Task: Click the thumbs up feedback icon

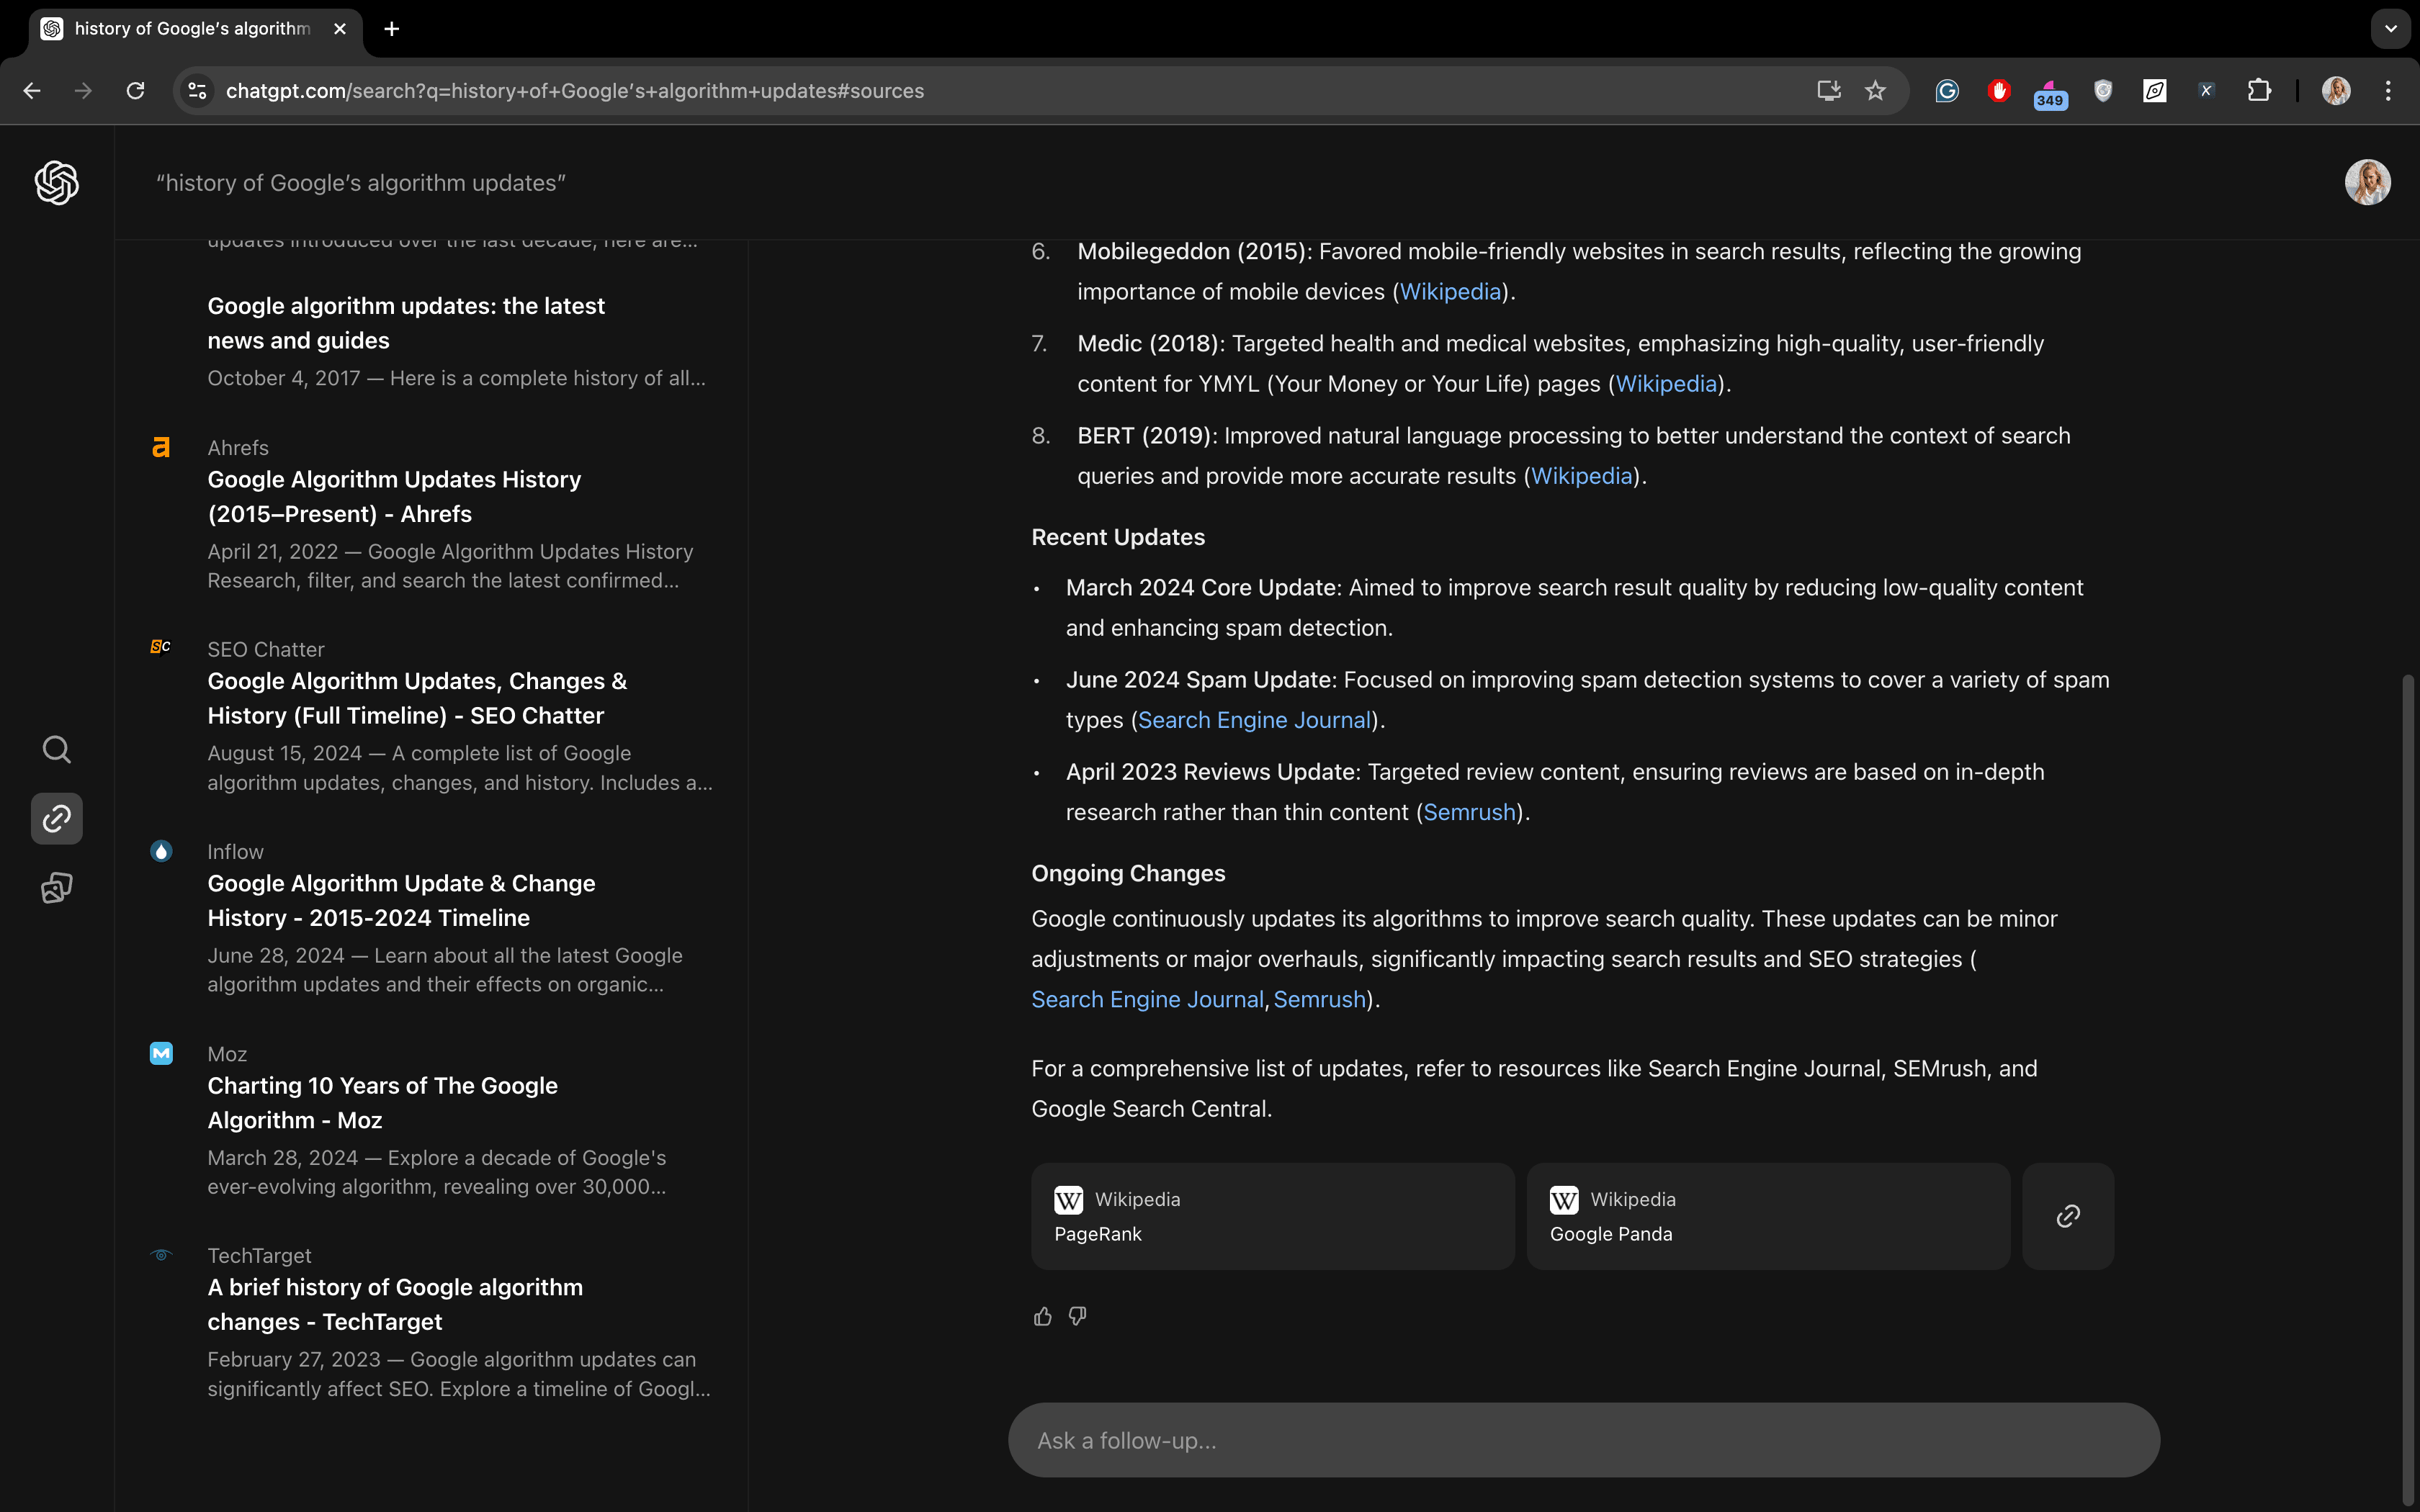Action: click(1043, 1316)
